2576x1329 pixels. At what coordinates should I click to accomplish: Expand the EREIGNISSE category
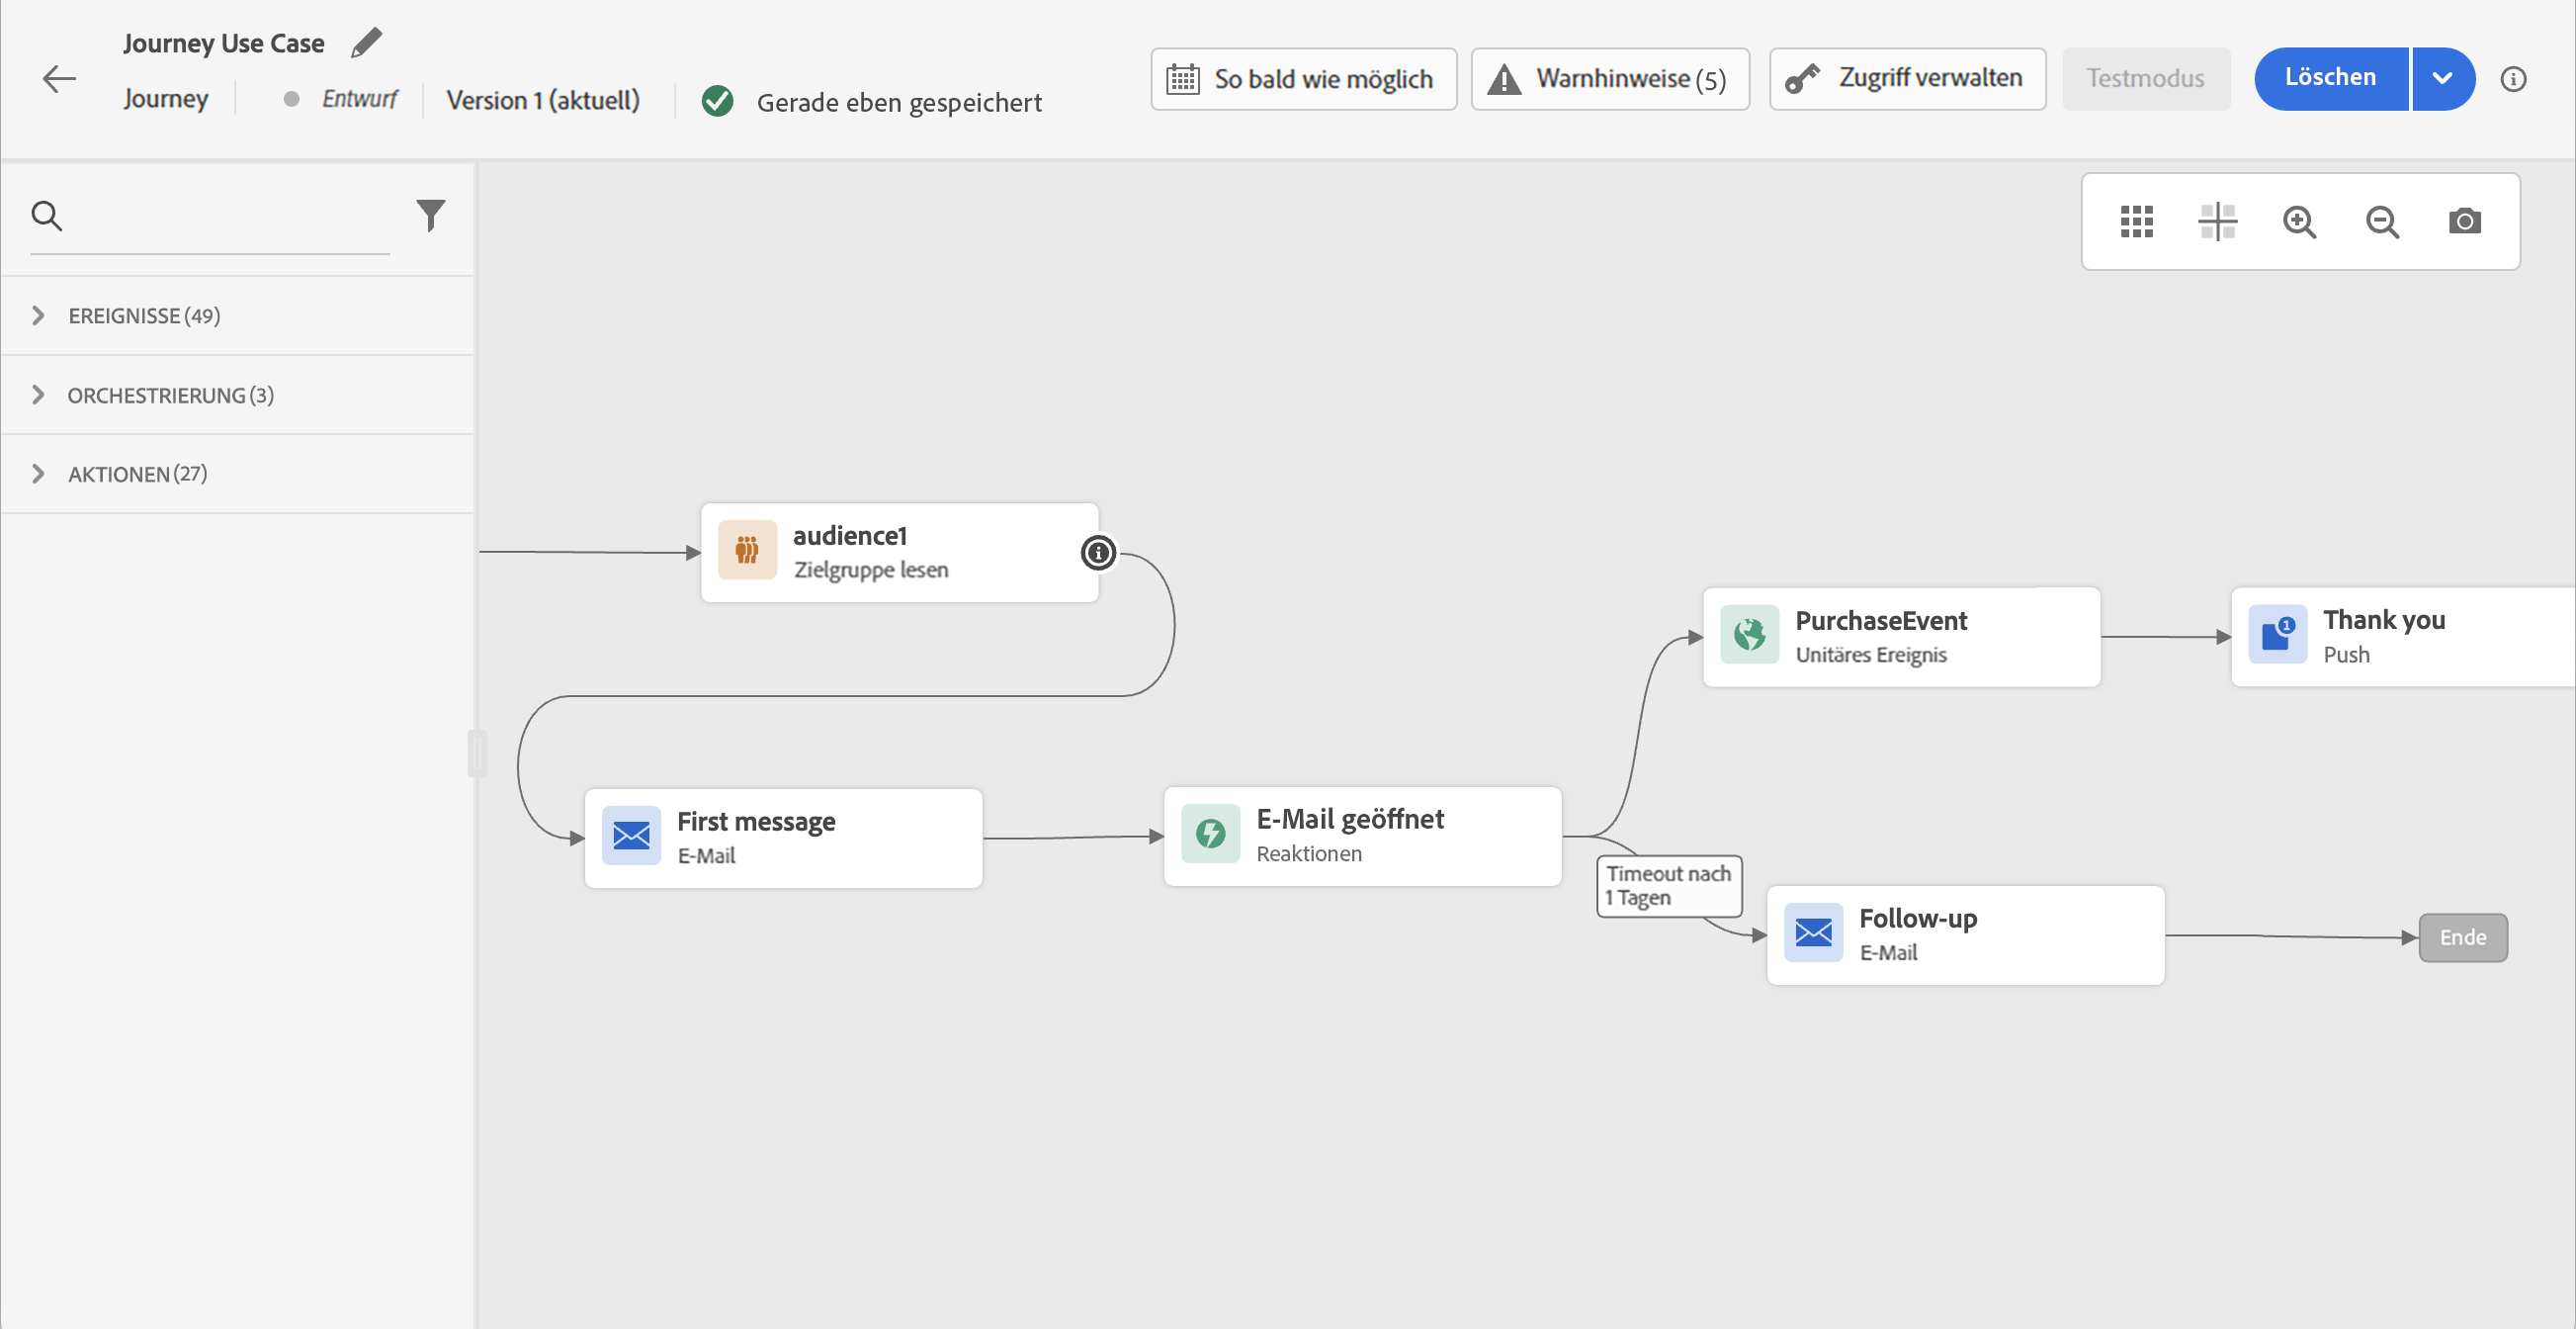coord(38,316)
